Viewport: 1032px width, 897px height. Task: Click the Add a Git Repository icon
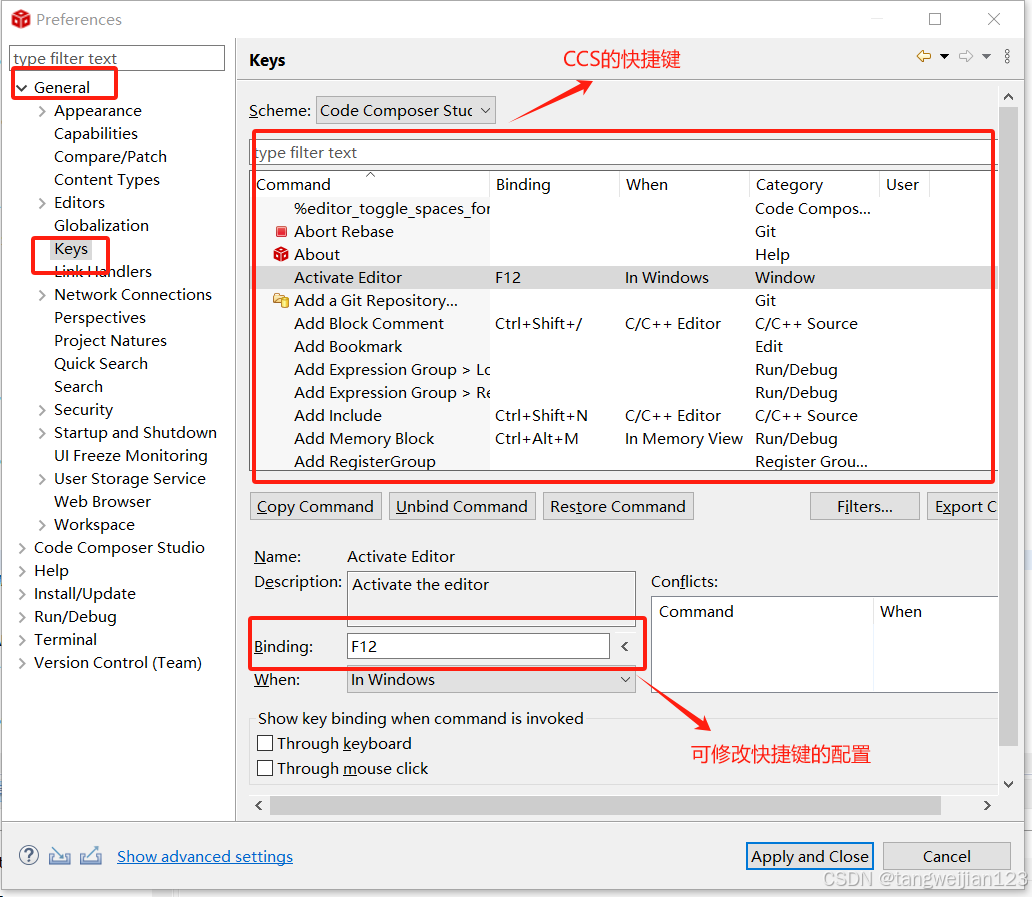coord(281,301)
